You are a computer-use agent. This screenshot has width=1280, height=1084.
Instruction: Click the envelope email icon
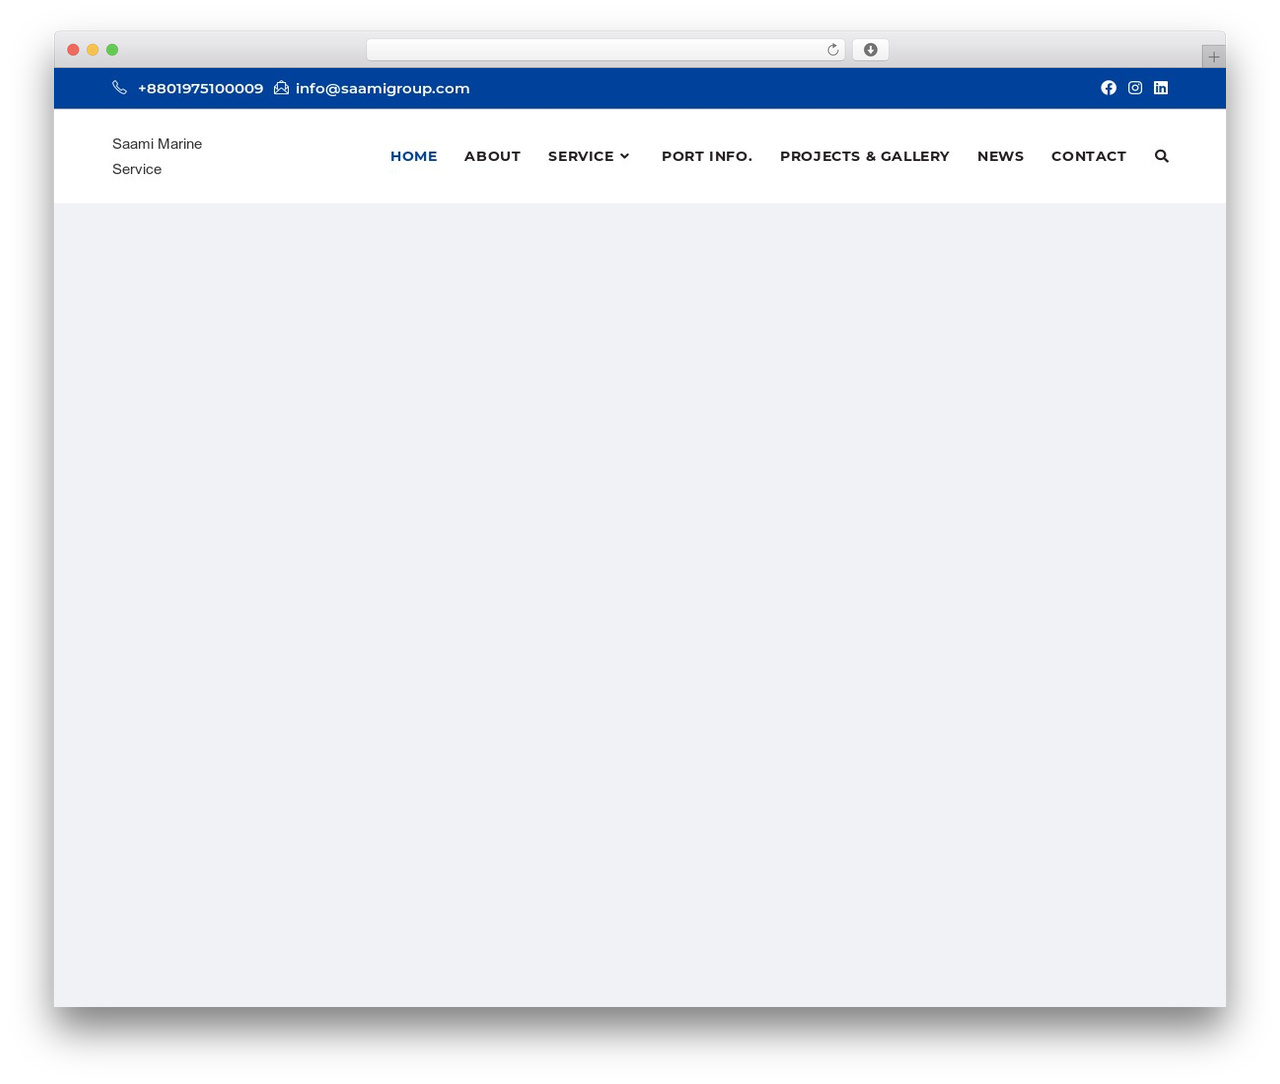pyautogui.click(x=281, y=88)
